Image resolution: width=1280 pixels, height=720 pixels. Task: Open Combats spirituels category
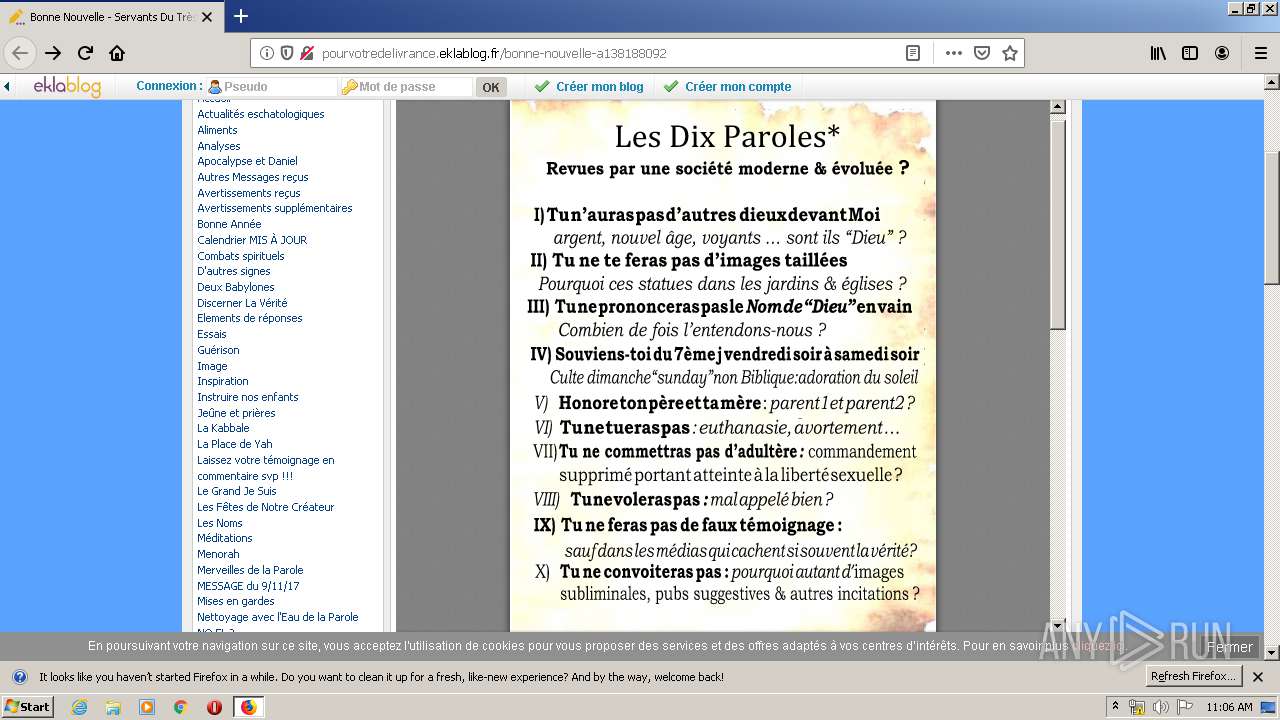[240, 256]
